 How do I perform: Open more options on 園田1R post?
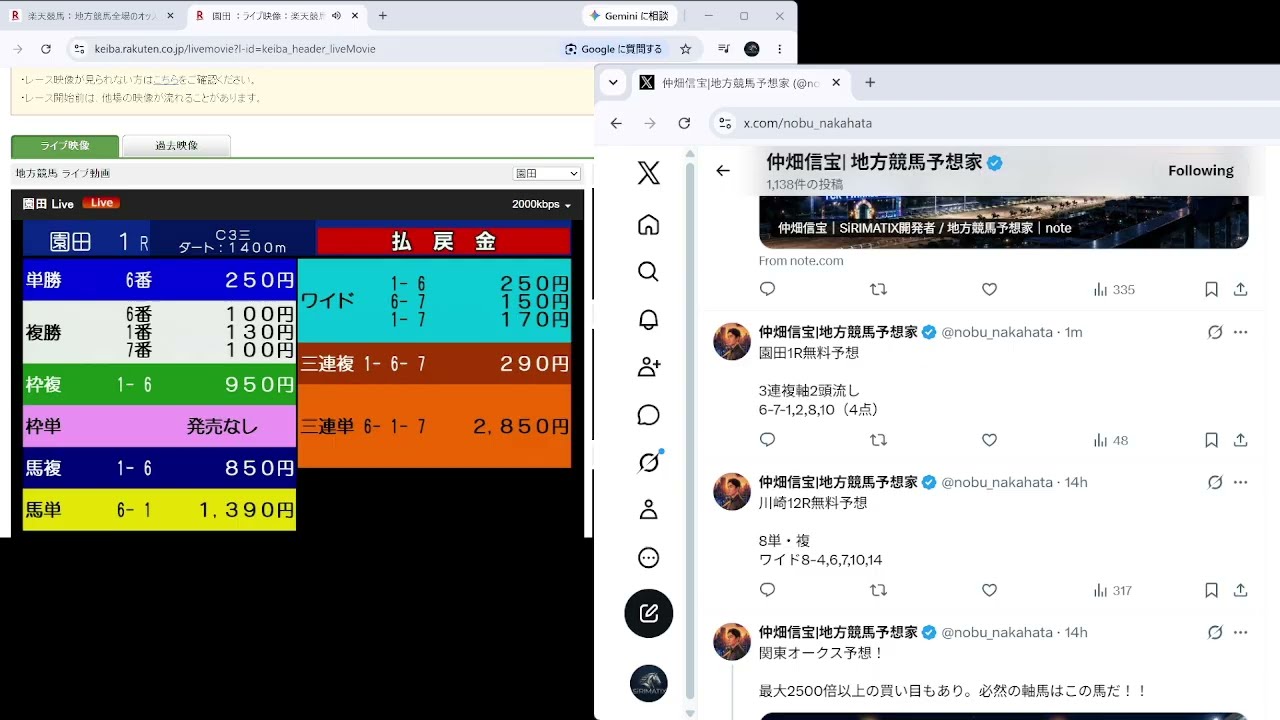[1240, 332]
